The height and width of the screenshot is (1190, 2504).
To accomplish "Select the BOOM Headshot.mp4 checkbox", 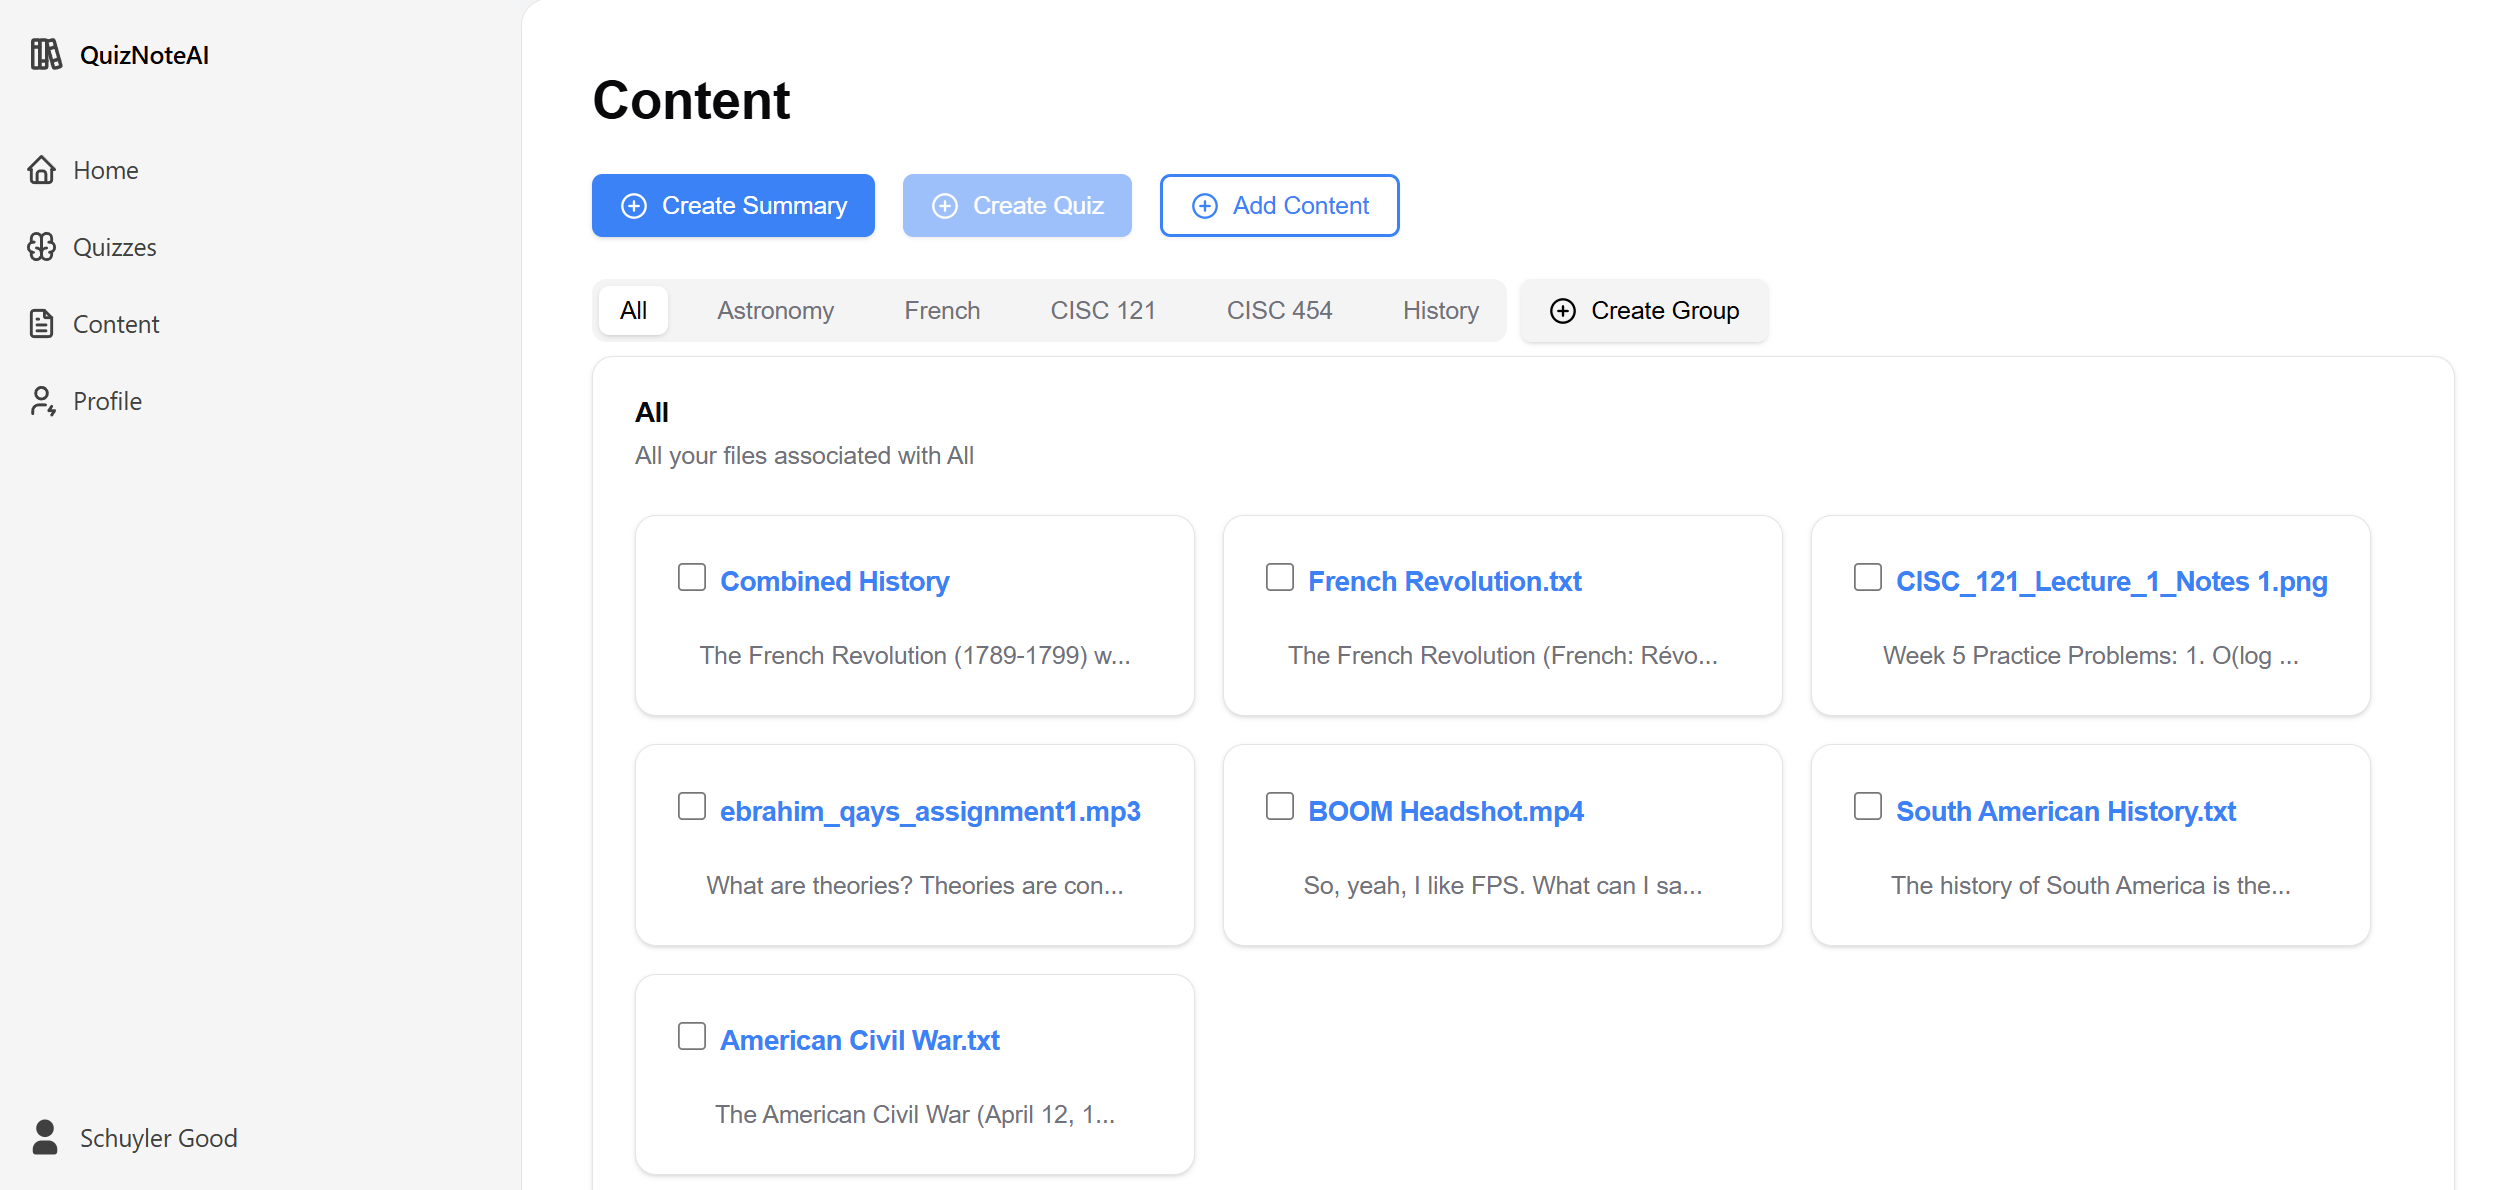I will click(x=1280, y=806).
